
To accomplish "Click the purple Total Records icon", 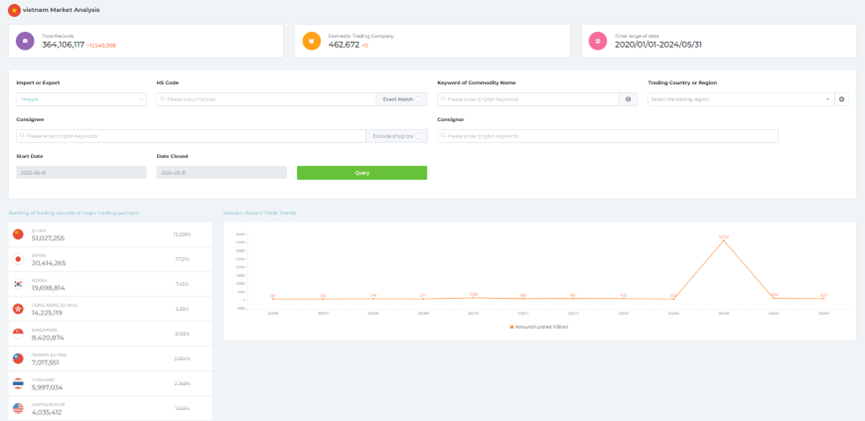I will [x=26, y=41].
